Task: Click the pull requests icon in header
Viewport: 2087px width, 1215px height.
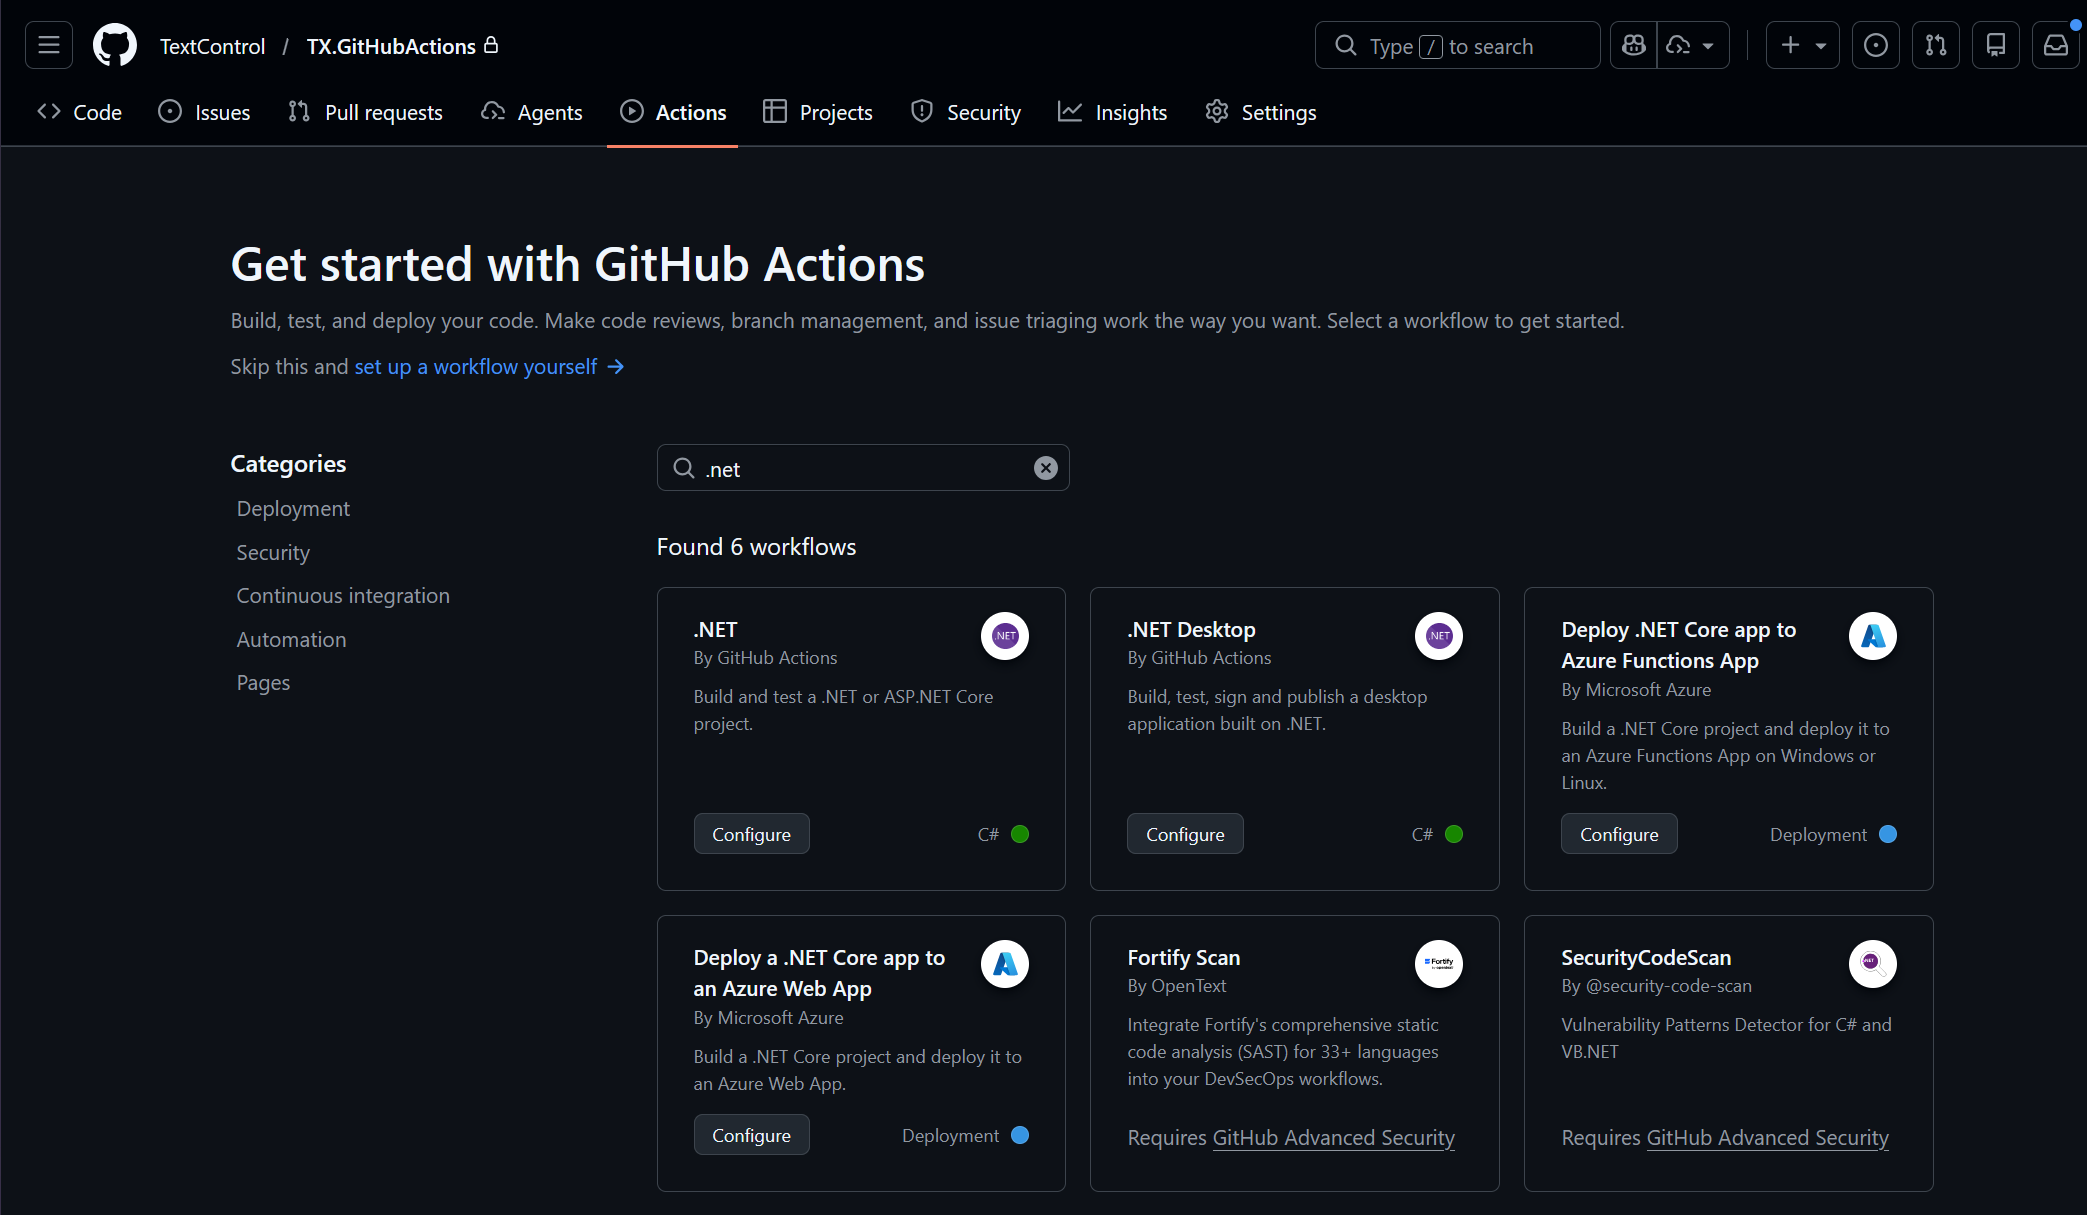Action: 1936,45
